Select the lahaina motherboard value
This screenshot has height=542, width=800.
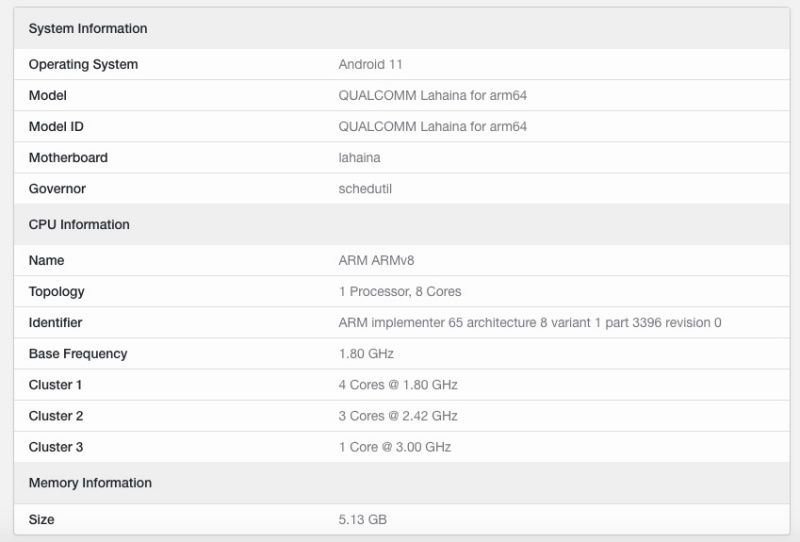tap(359, 158)
